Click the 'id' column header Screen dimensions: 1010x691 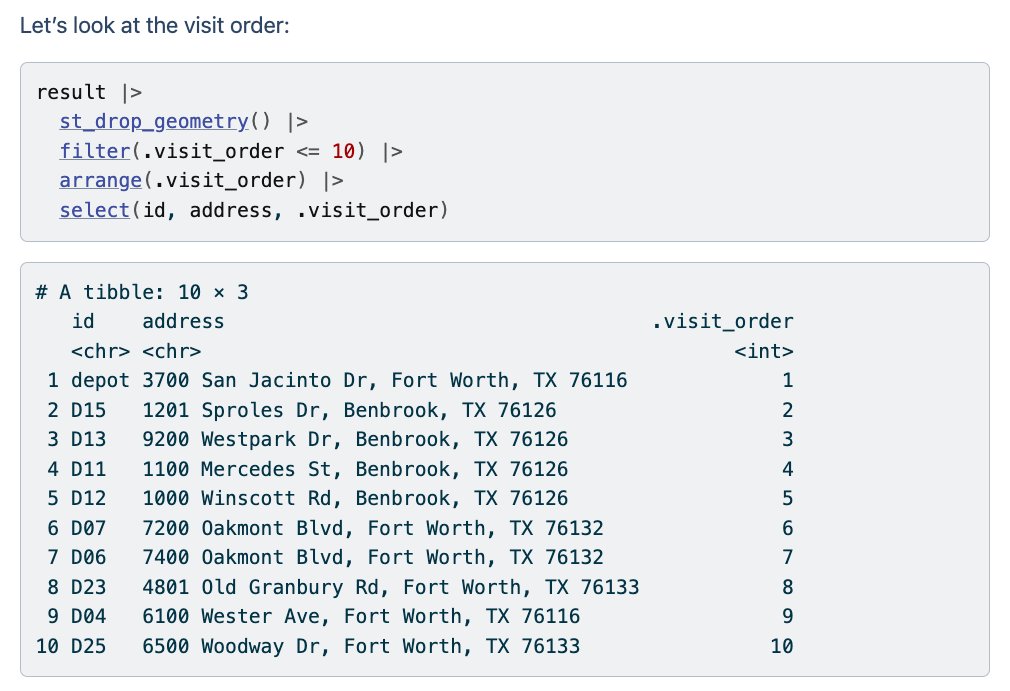[x=83, y=321]
